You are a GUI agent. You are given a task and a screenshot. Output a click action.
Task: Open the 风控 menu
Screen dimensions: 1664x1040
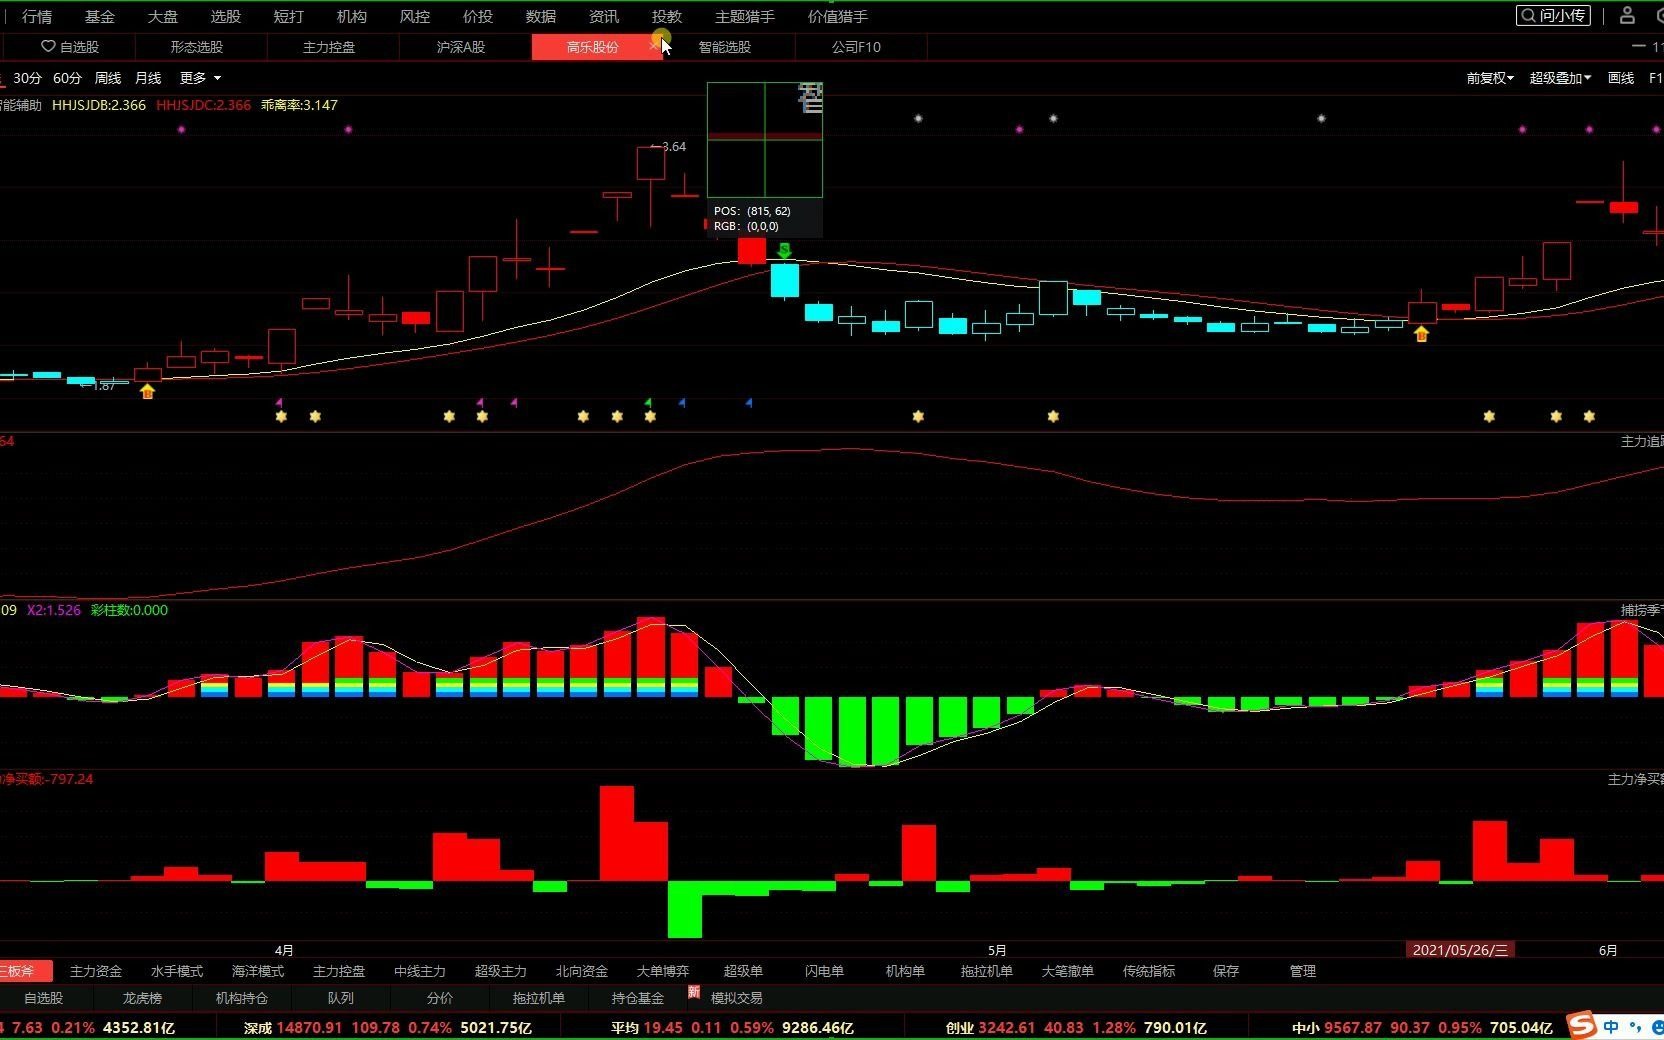(415, 16)
